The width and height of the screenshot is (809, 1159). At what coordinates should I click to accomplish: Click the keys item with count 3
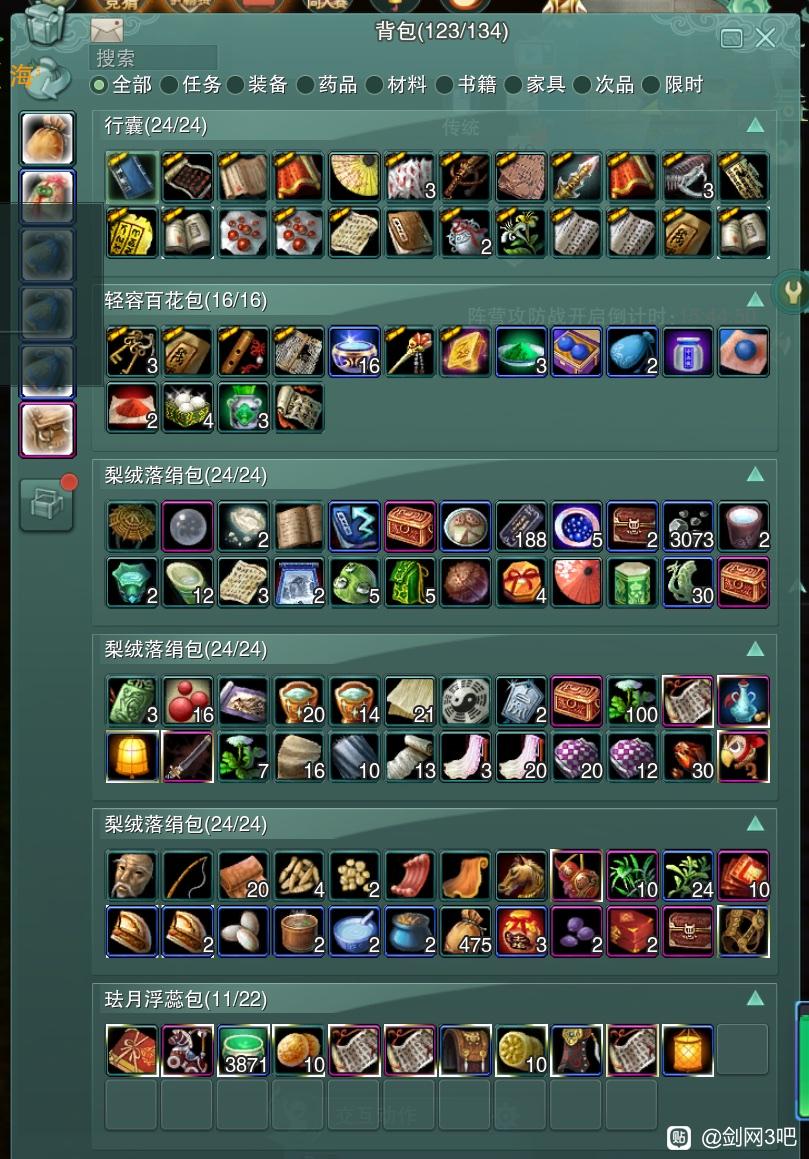132,352
